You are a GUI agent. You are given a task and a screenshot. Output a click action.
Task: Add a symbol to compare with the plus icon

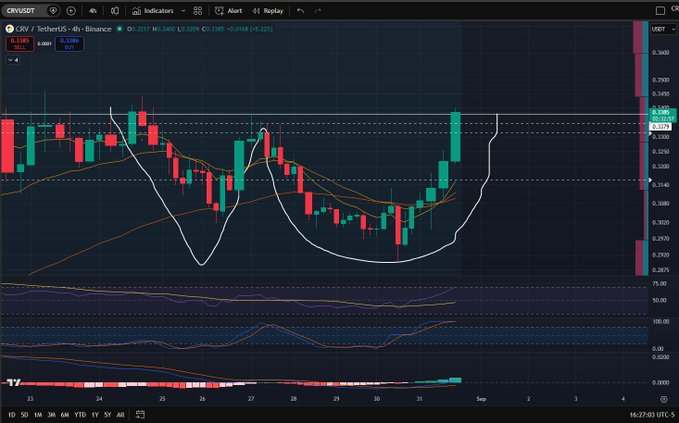click(x=71, y=10)
